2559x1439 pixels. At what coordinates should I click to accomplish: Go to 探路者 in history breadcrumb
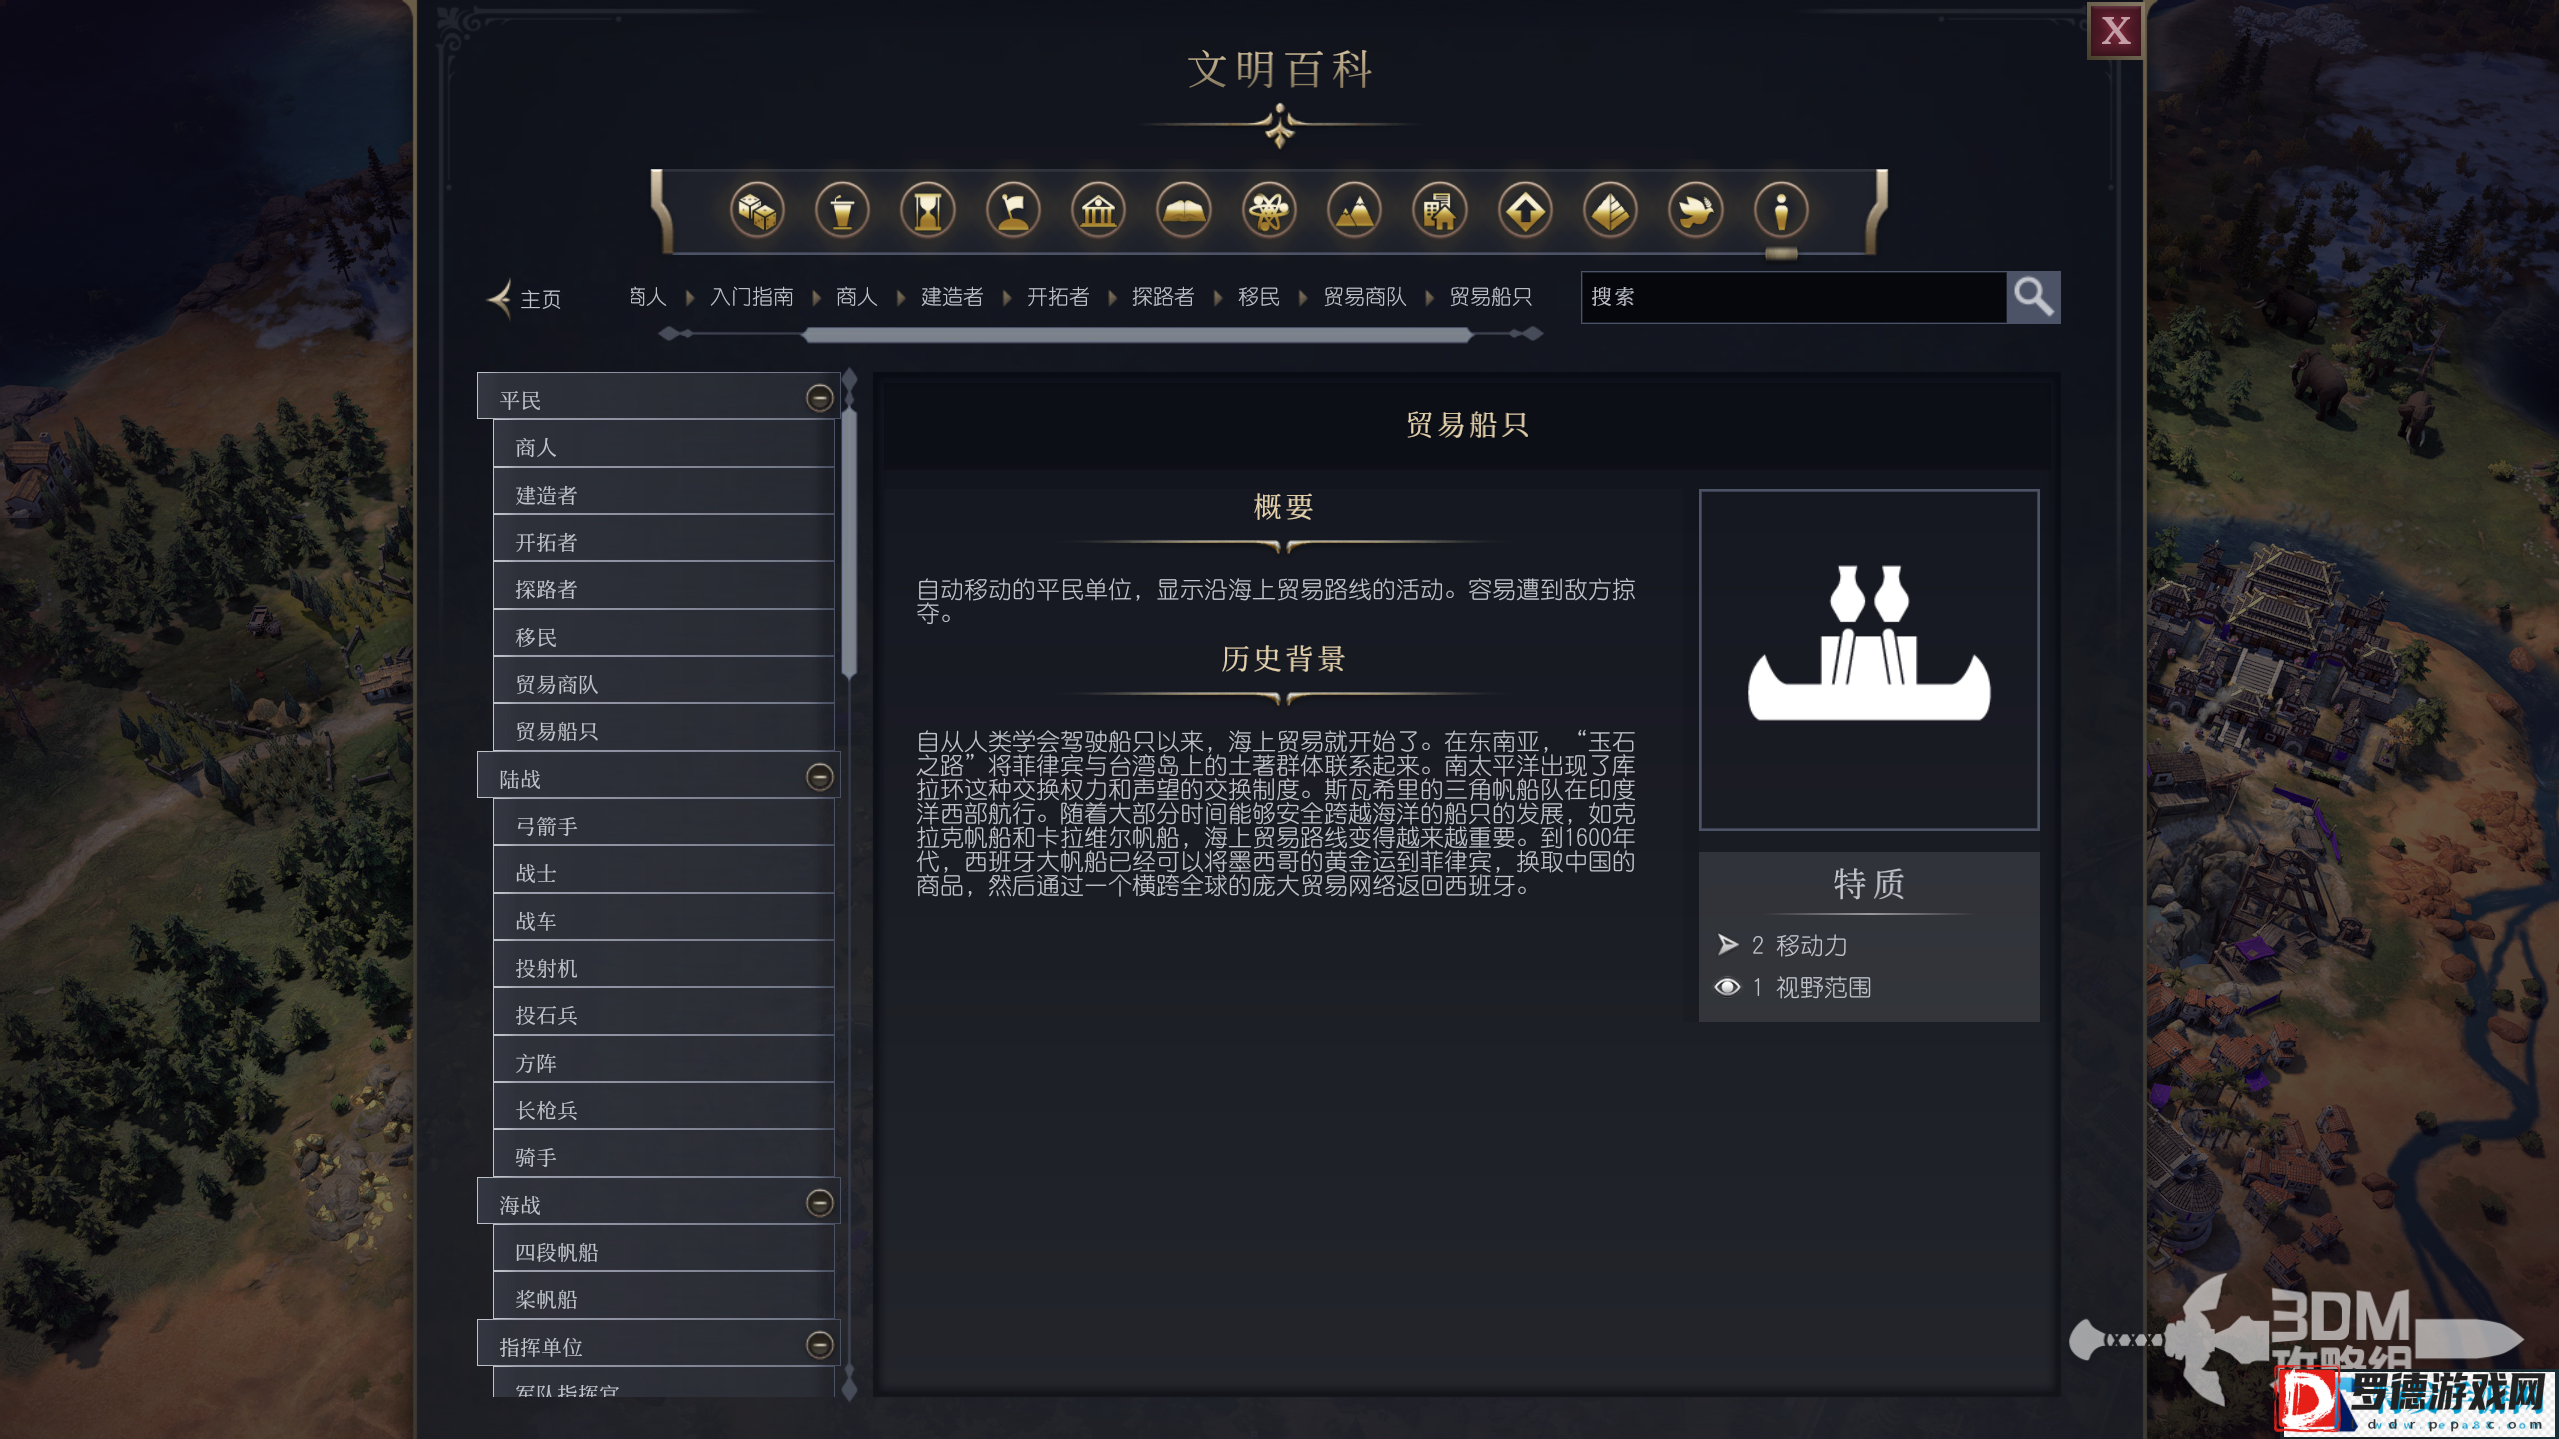(1162, 297)
